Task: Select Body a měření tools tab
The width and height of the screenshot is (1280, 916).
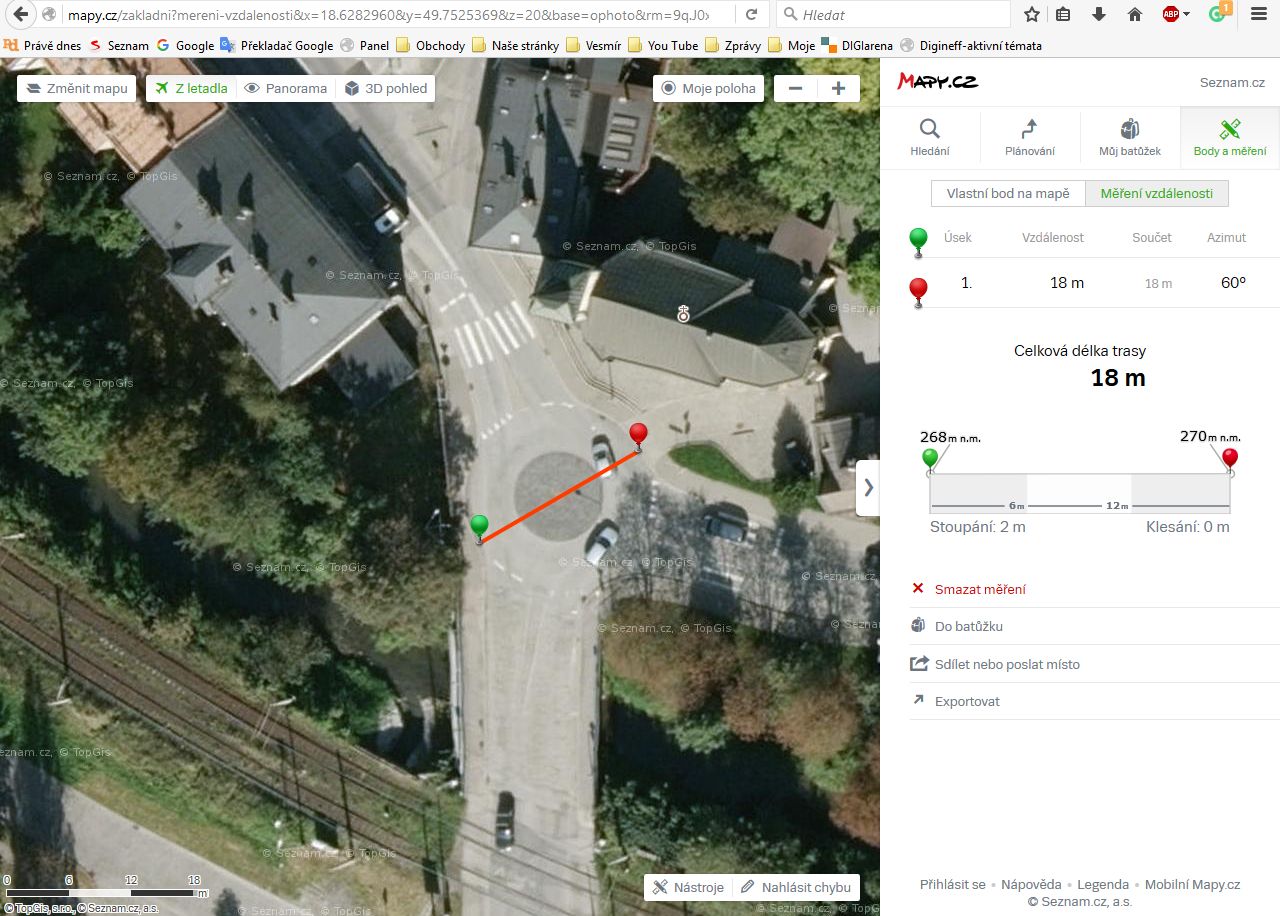Action: click(1230, 137)
